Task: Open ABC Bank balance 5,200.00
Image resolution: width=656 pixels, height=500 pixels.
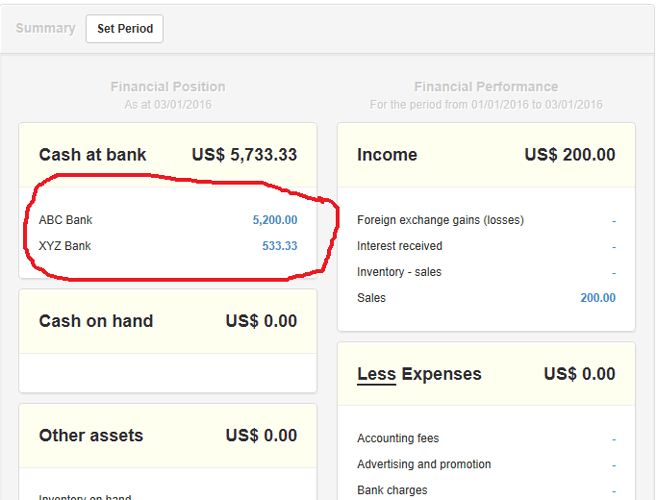Action: [x=274, y=220]
